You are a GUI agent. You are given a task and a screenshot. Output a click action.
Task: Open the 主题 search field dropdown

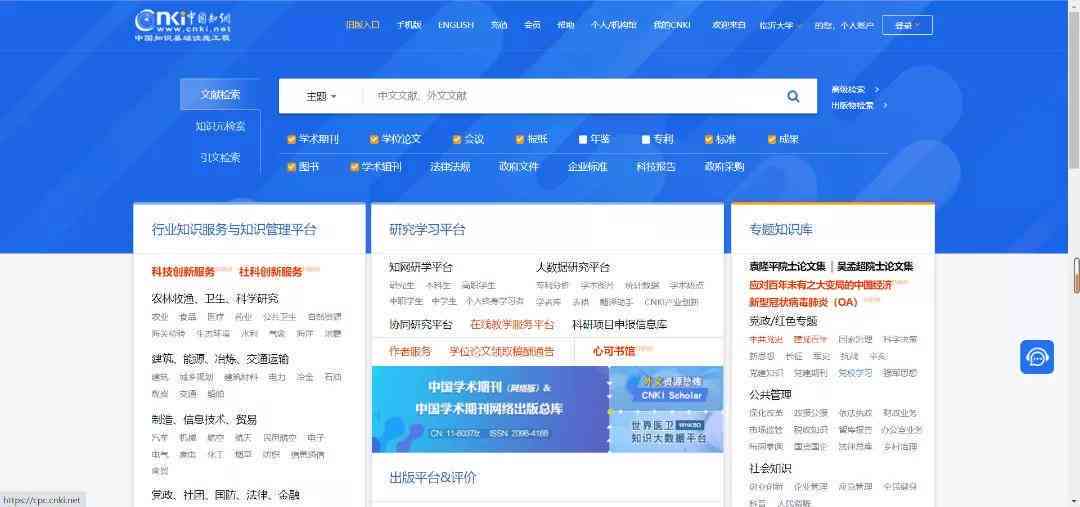pos(321,96)
